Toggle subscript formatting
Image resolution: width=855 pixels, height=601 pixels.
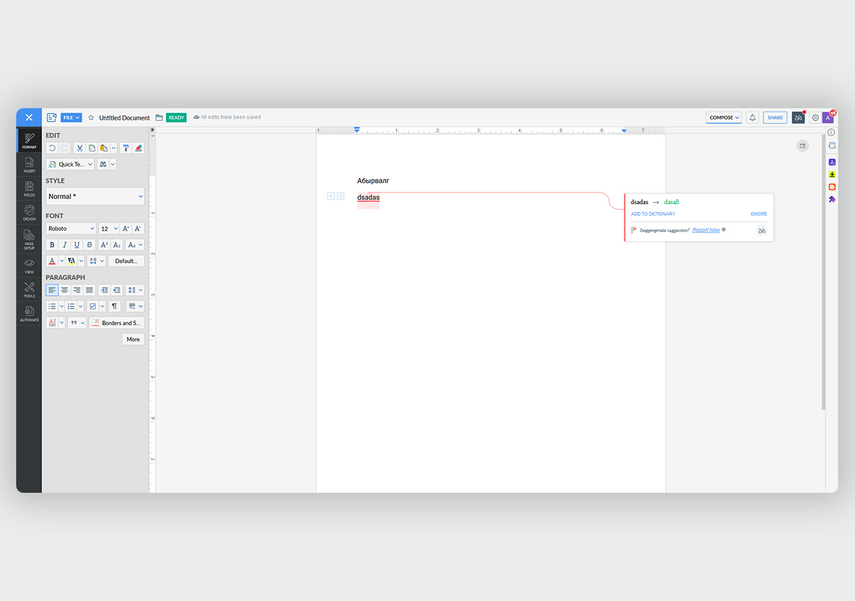(x=116, y=245)
